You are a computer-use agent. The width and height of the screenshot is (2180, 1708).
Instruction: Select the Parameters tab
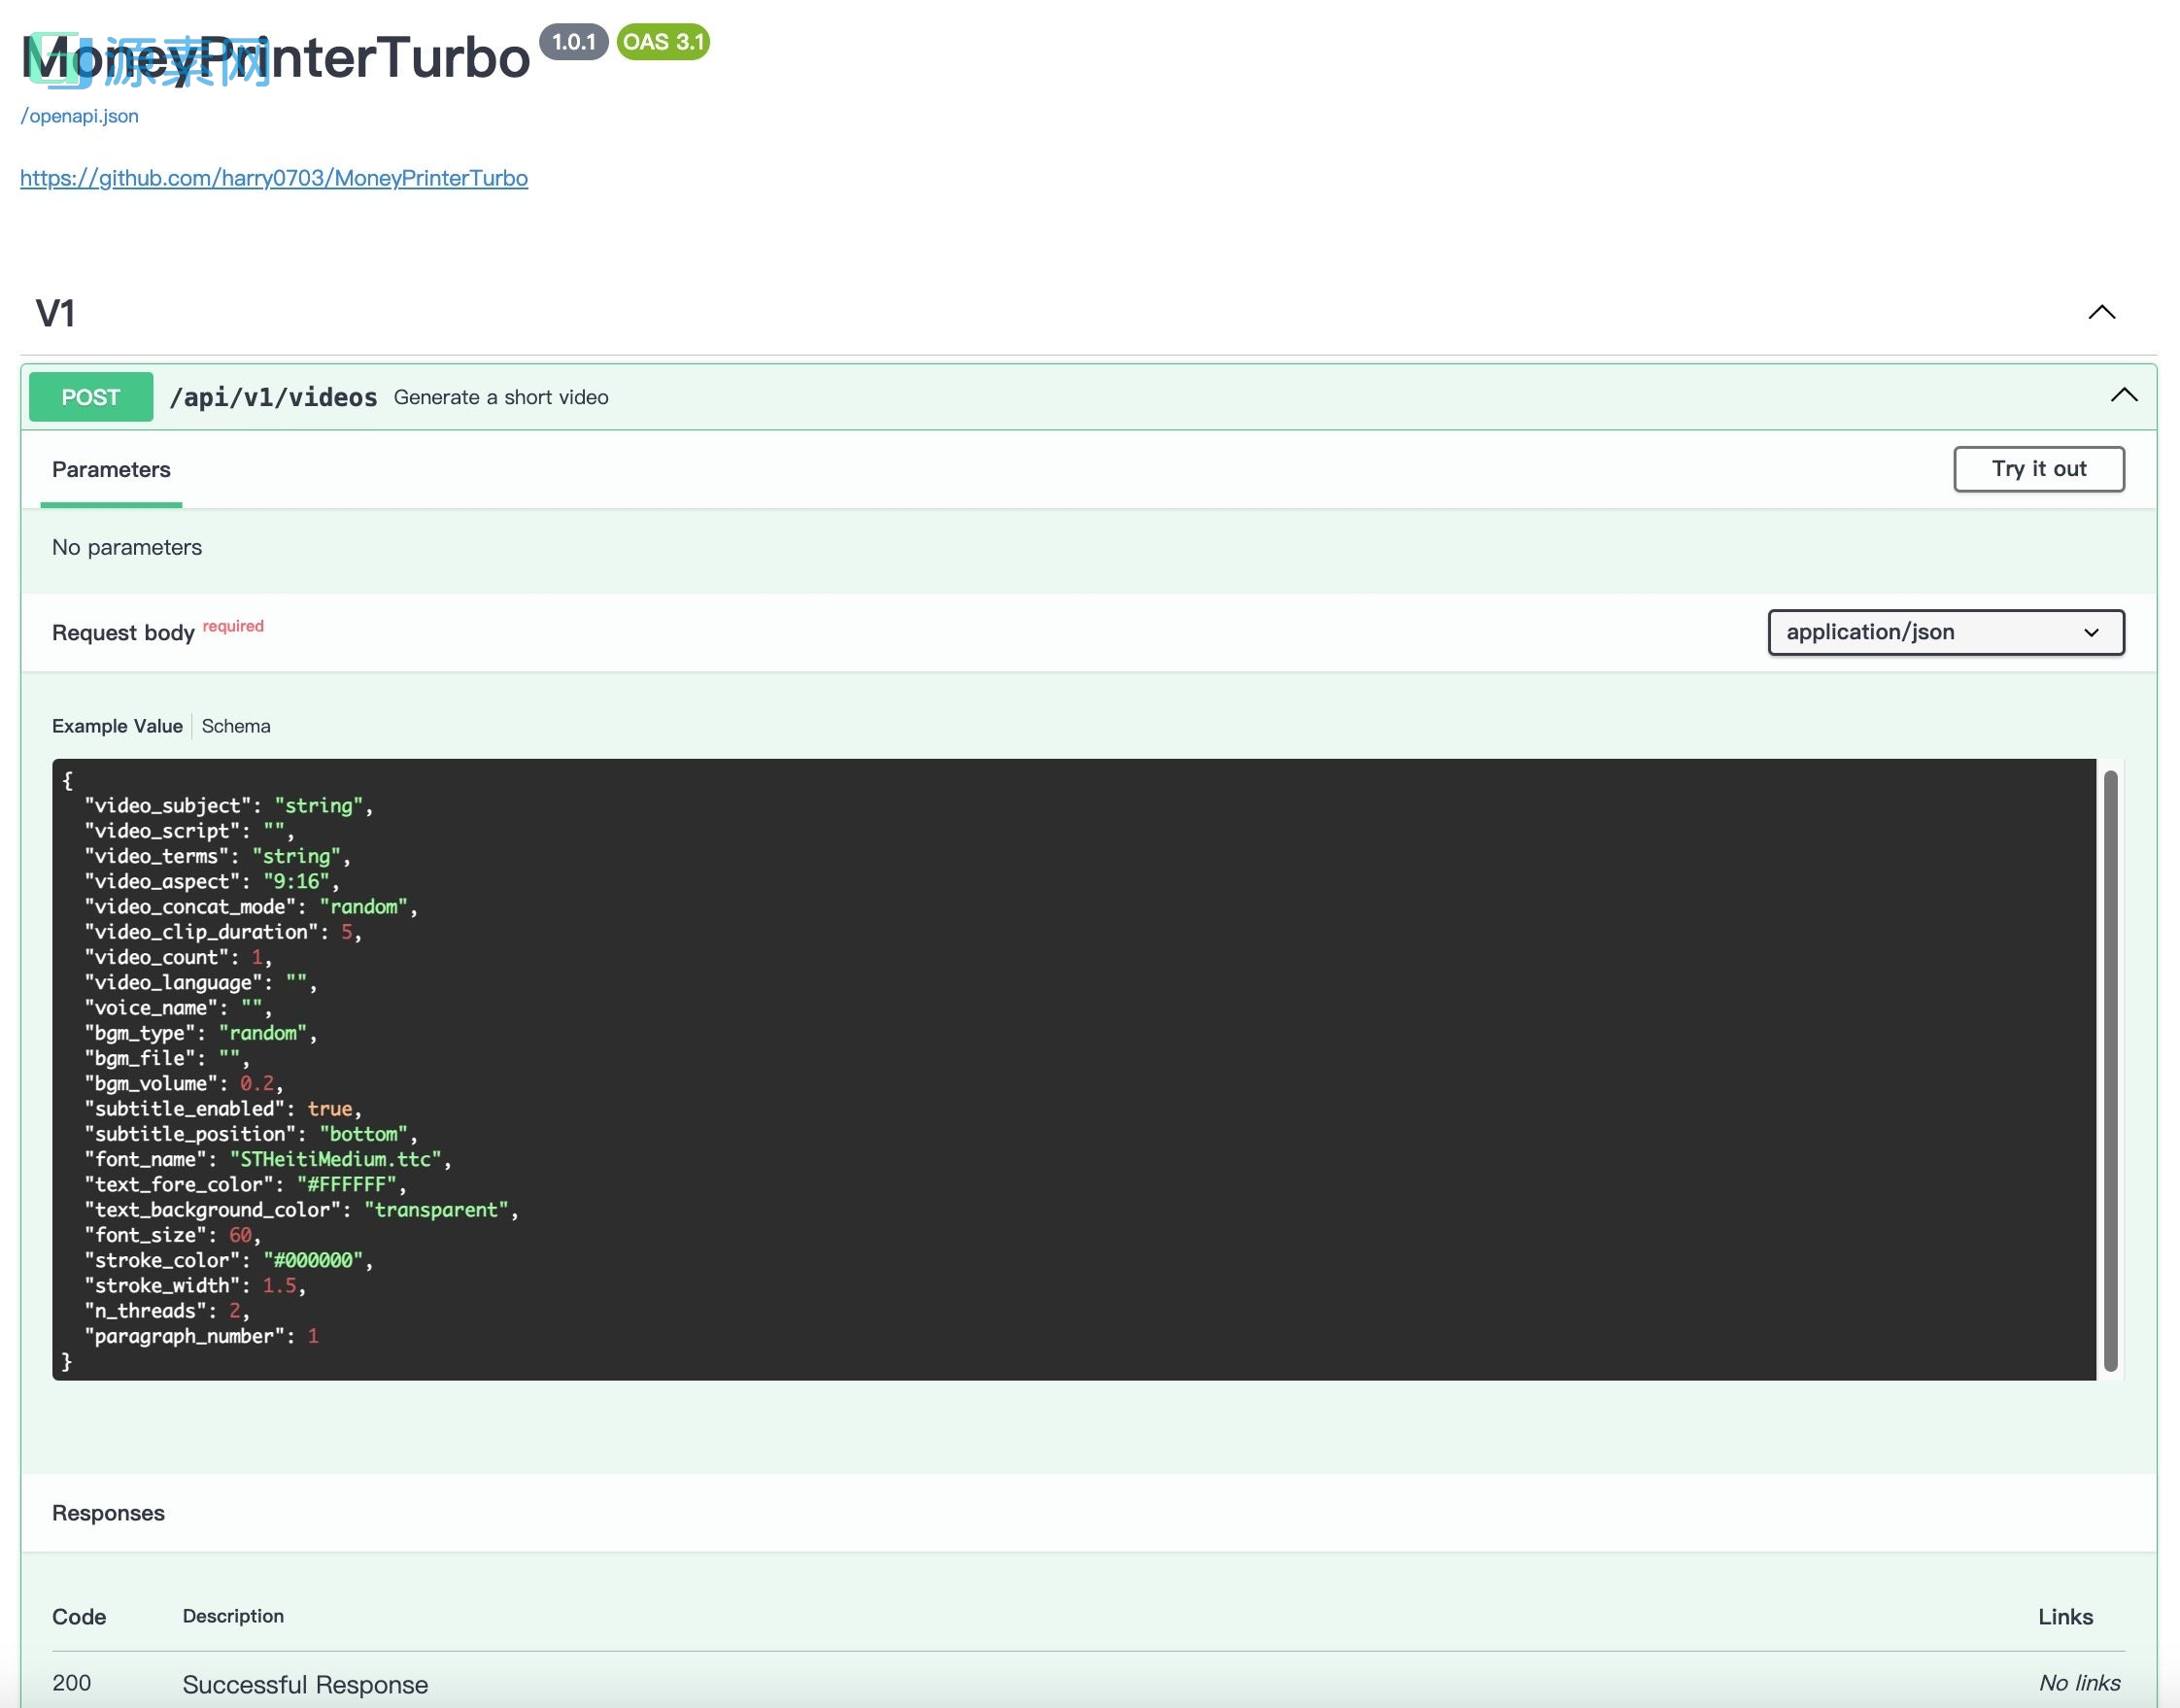click(x=111, y=470)
